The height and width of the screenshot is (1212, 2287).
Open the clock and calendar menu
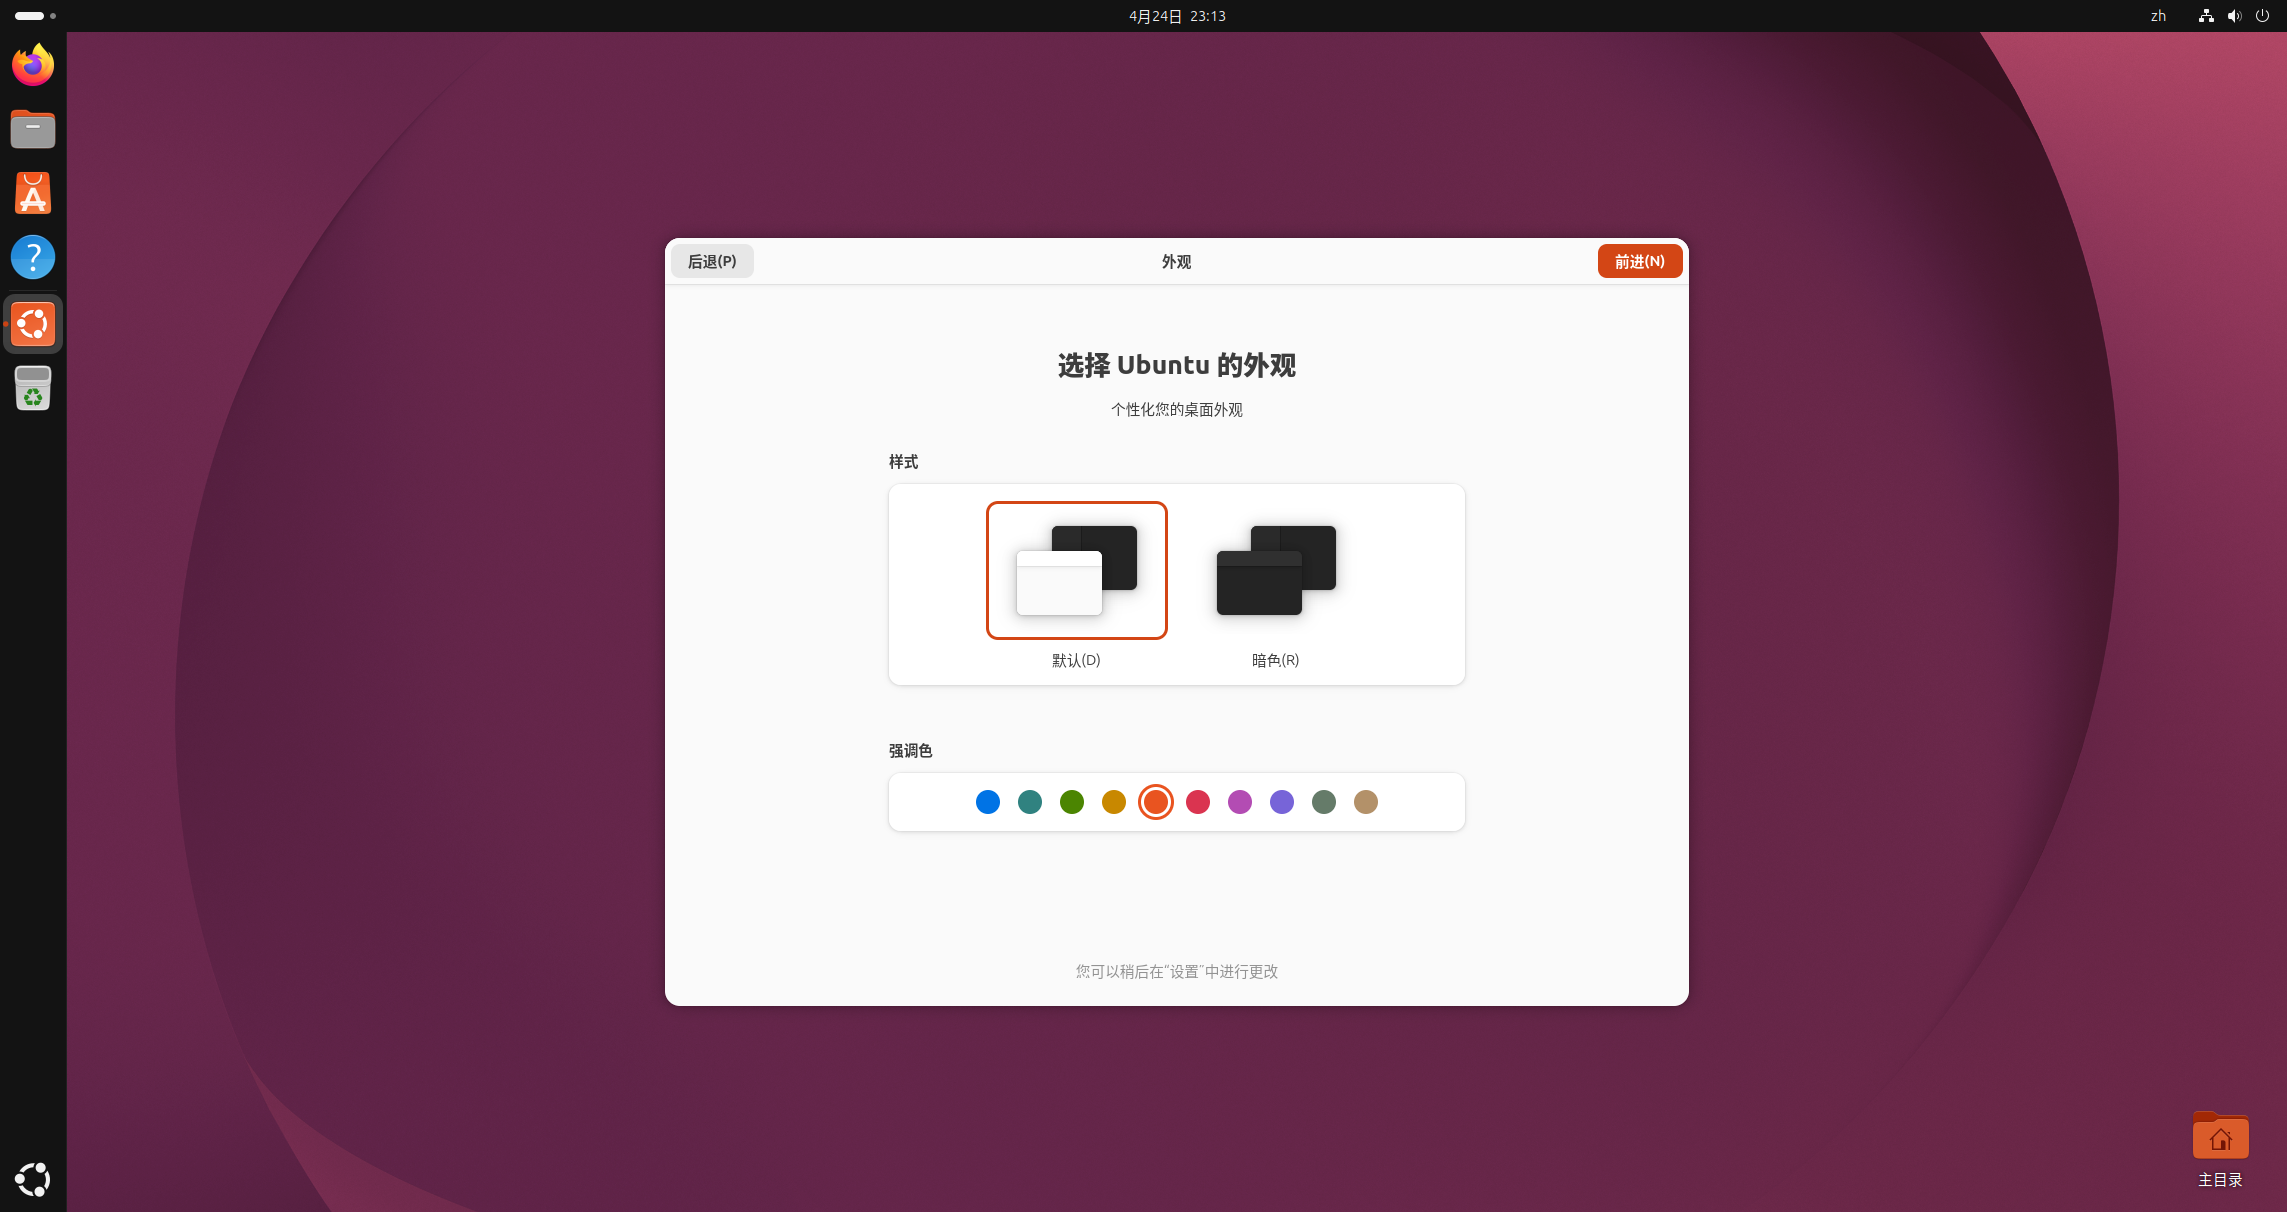pyautogui.click(x=1177, y=16)
